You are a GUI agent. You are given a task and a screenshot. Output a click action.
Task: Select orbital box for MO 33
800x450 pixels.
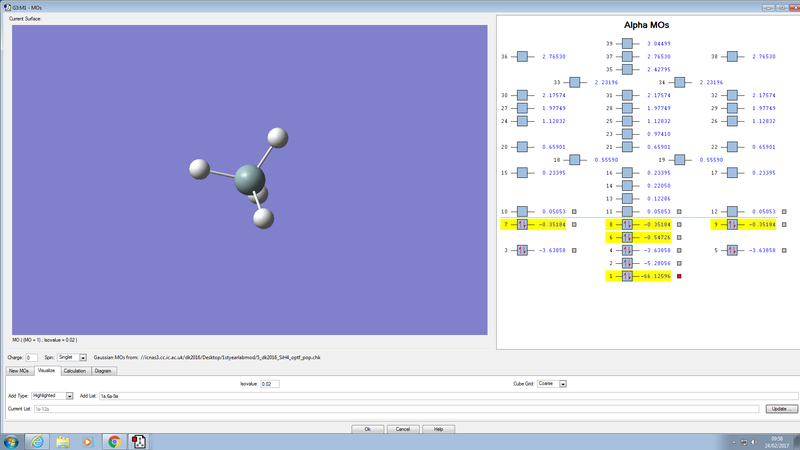(x=574, y=82)
